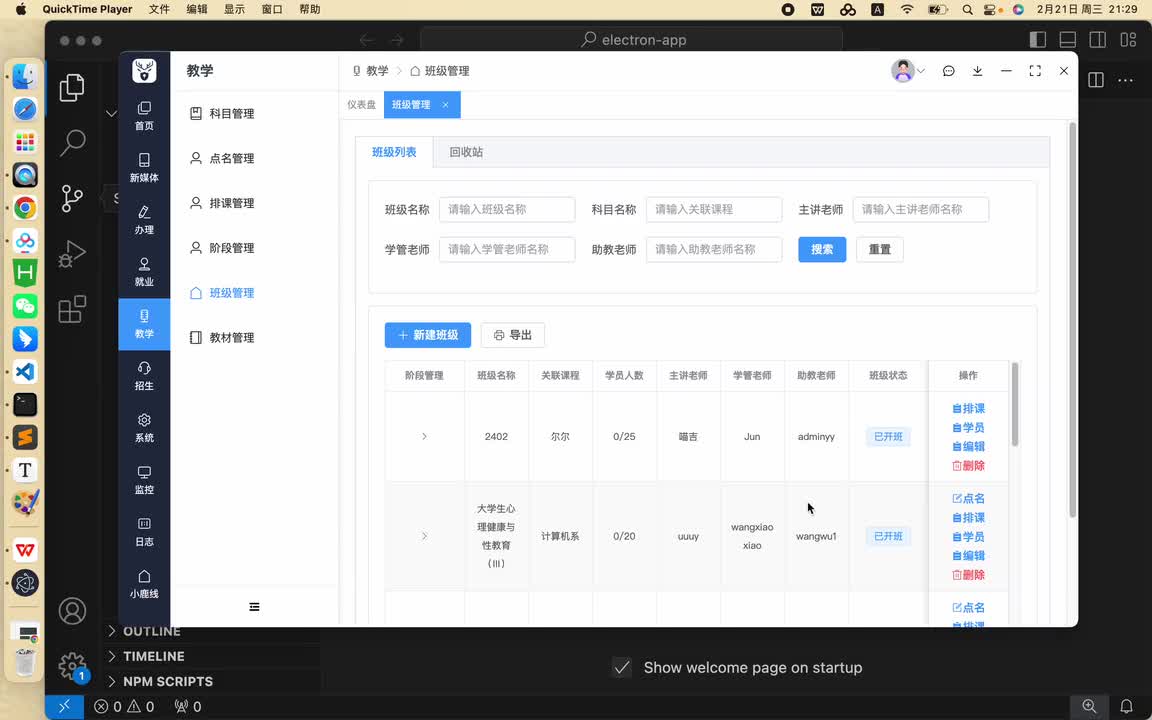Open the message chat icon in header

948,71
